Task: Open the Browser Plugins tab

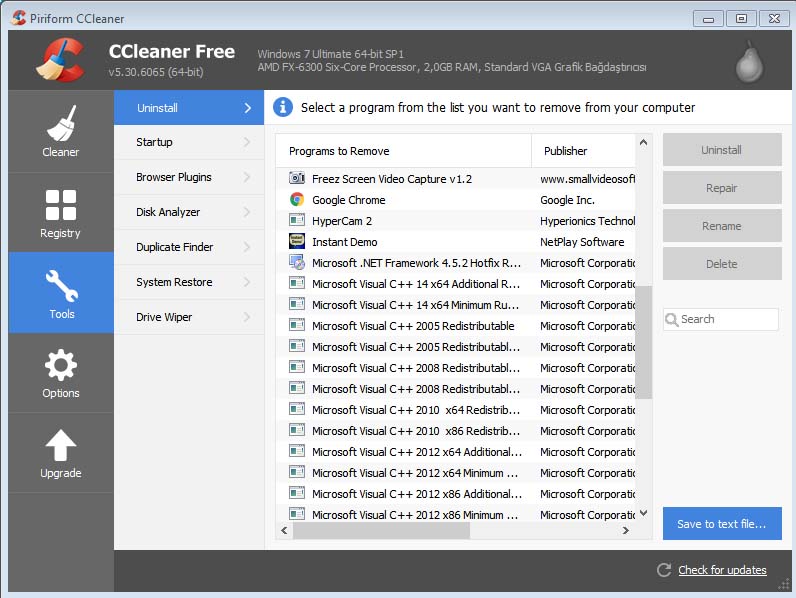Action: tap(189, 177)
